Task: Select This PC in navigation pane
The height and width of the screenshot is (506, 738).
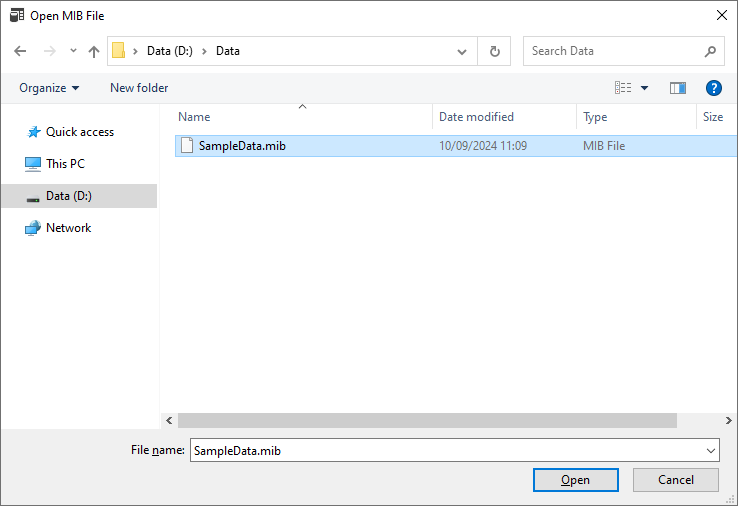Action: (65, 164)
